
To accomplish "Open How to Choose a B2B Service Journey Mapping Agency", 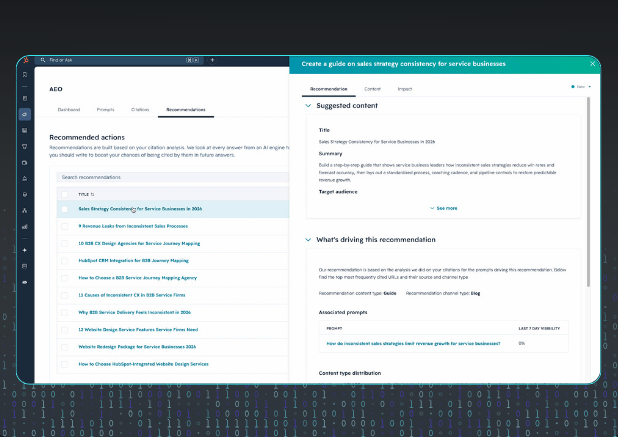I will pos(138,278).
